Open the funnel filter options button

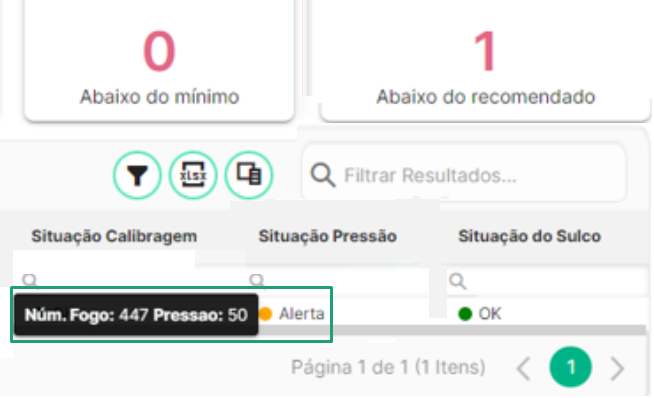pyautogui.click(x=137, y=175)
